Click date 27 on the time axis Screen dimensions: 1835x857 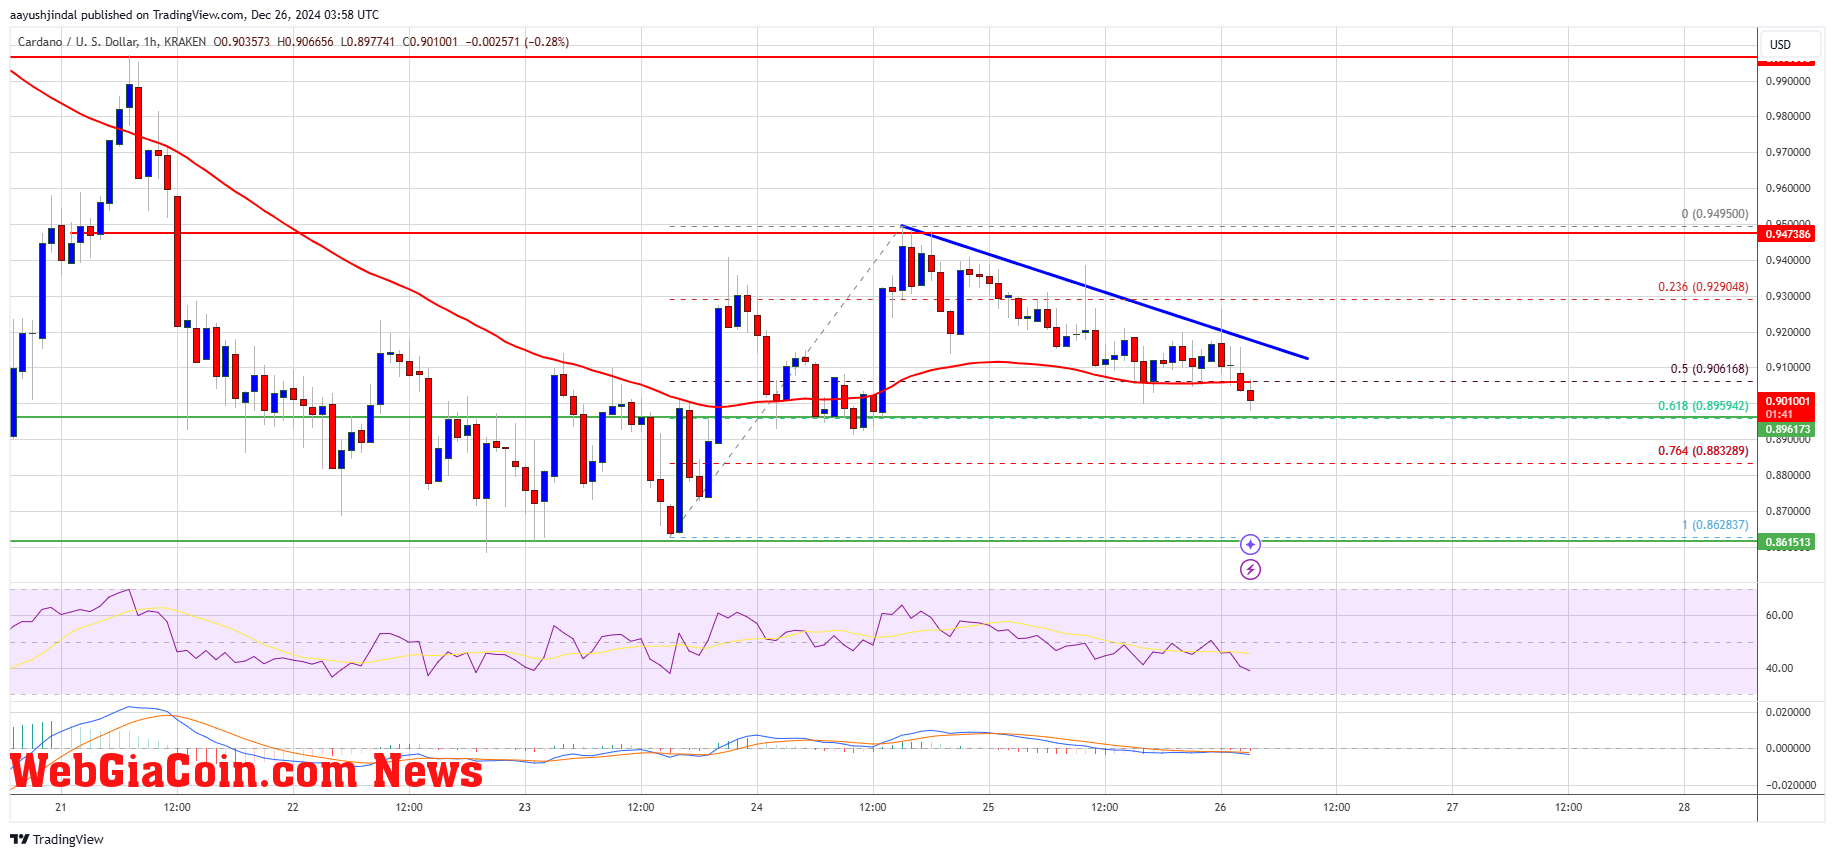click(1452, 808)
